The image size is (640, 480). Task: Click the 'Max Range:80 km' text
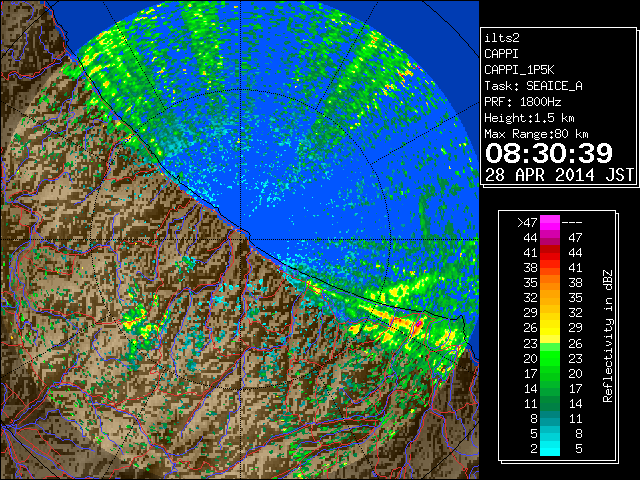click(x=536, y=134)
